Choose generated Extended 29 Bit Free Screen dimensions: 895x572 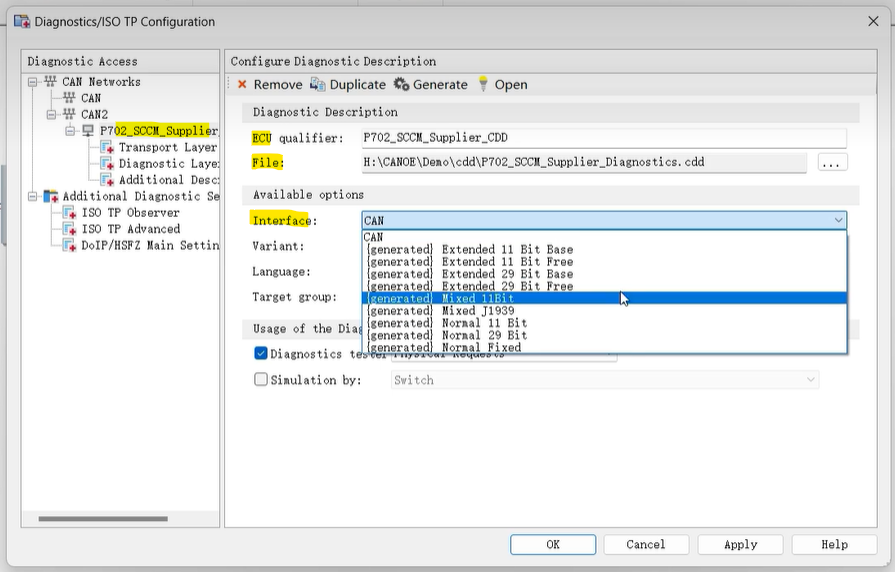coord(604,286)
